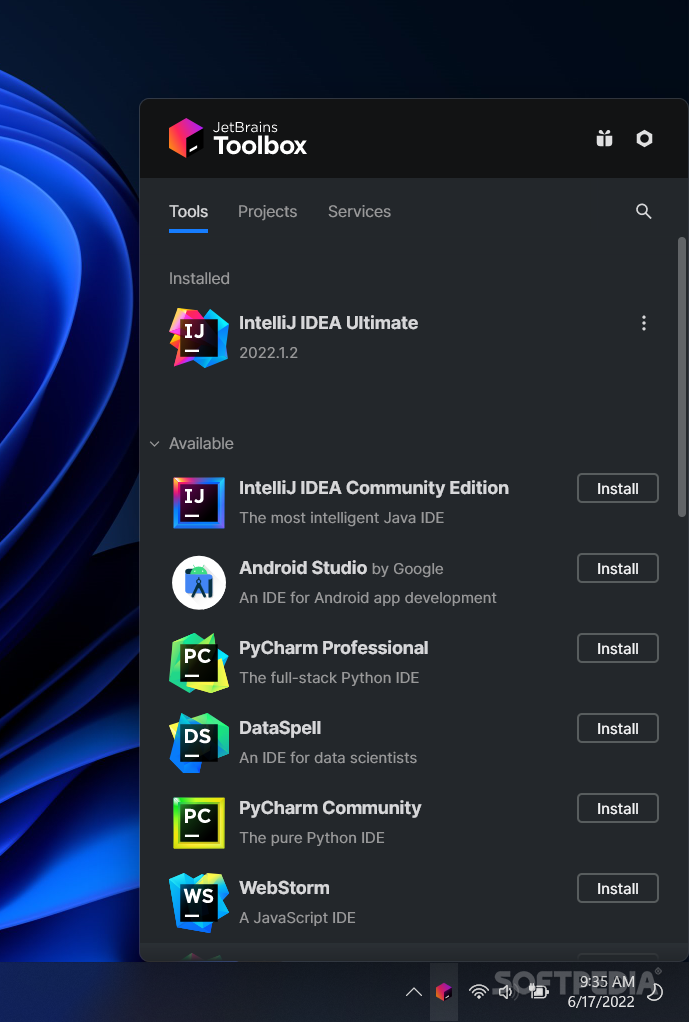The image size is (689, 1022).
Task: Switch to the Tools tab
Action: (188, 211)
